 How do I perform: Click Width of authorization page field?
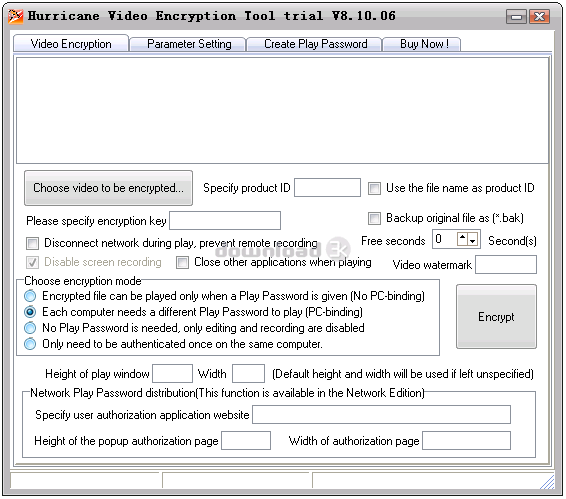(466, 441)
